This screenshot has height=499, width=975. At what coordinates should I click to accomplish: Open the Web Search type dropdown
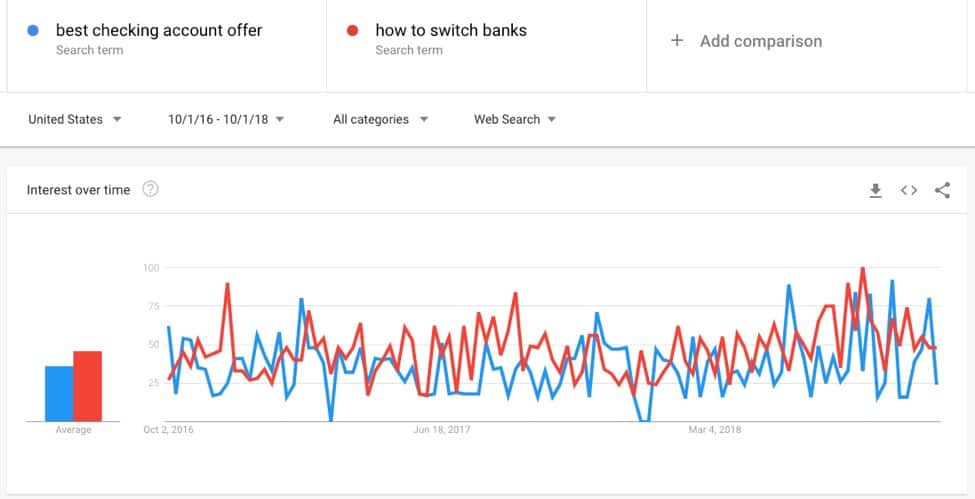click(515, 119)
